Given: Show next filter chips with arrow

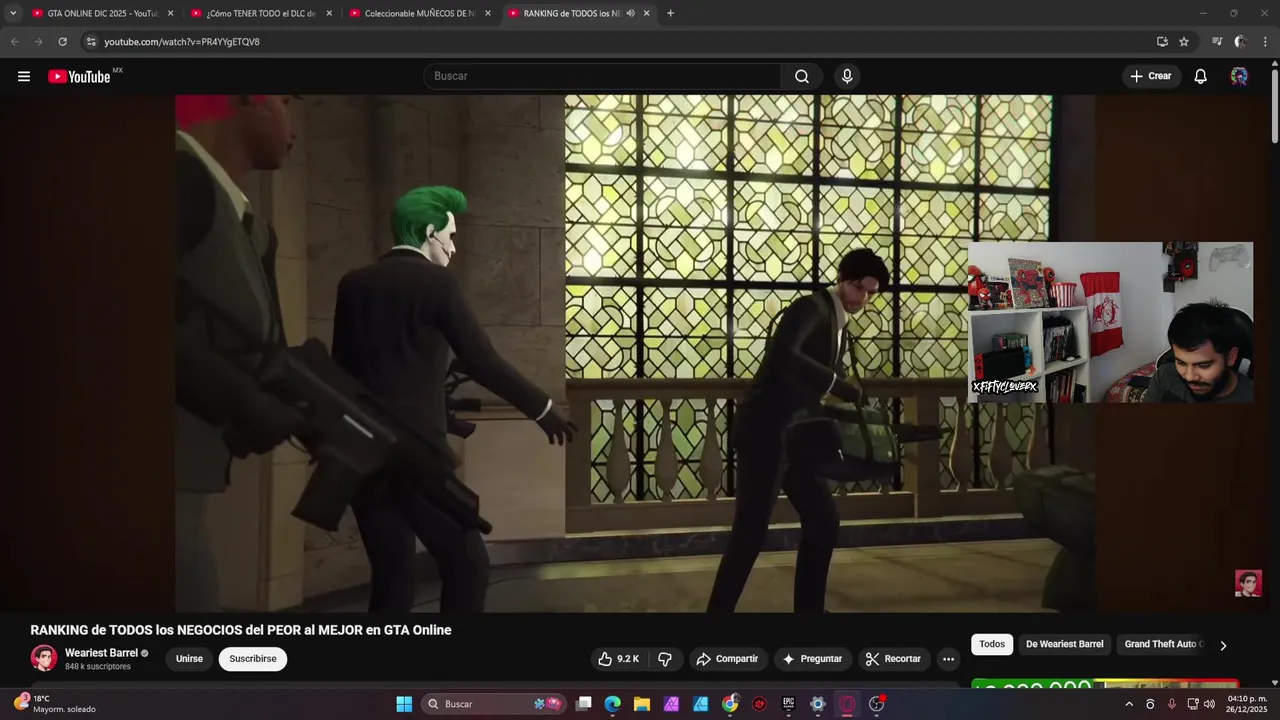Looking at the screenshot, I should click(1223, 645).
